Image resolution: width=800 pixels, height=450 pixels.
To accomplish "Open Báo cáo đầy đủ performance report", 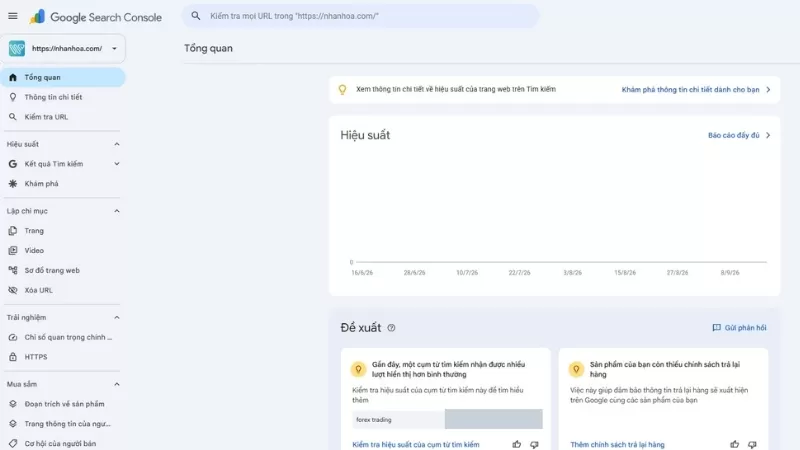I will coord(734,135).
